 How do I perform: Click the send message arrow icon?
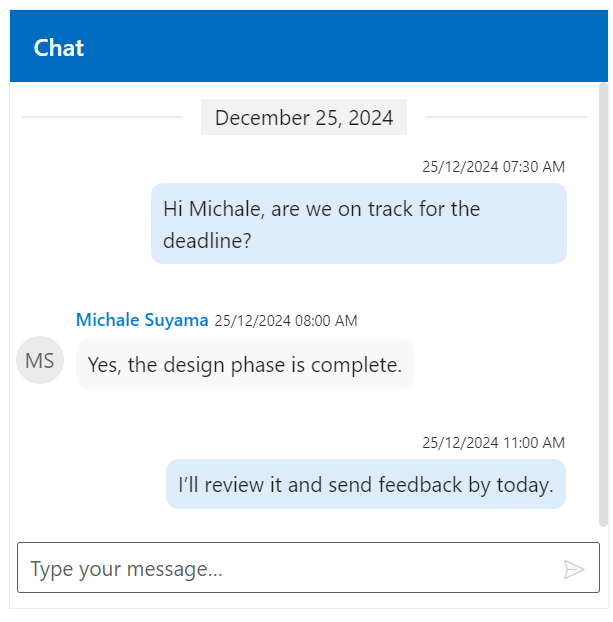(574, 569)
